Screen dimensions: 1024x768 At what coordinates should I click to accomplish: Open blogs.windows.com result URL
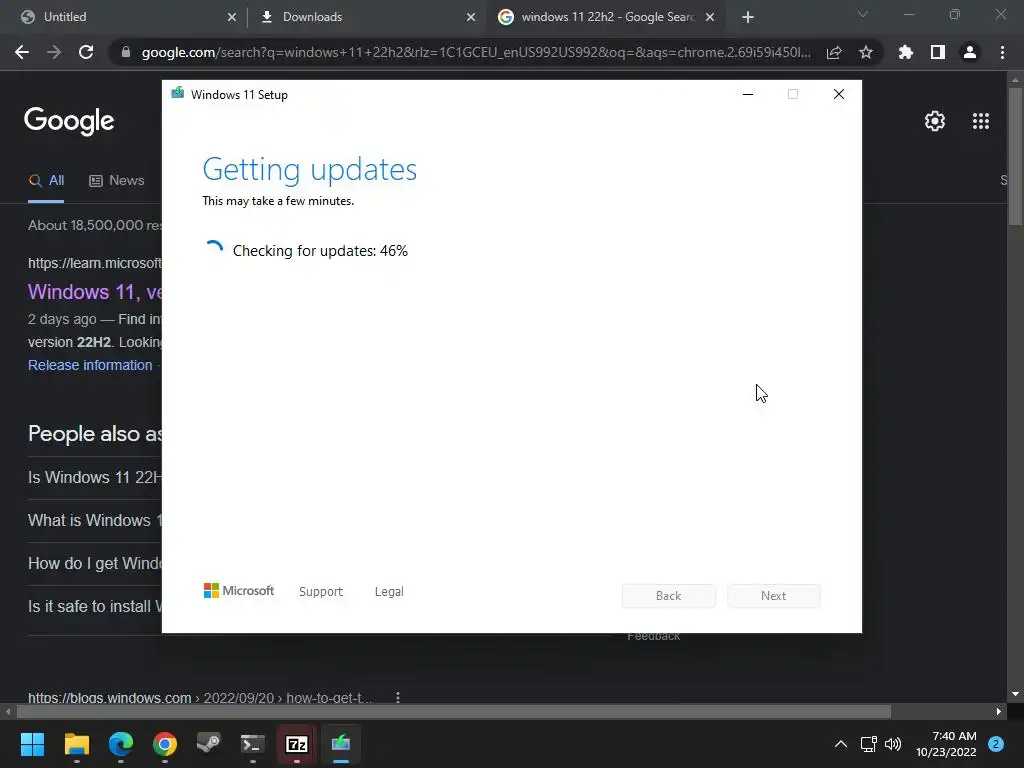coord(200,697)
